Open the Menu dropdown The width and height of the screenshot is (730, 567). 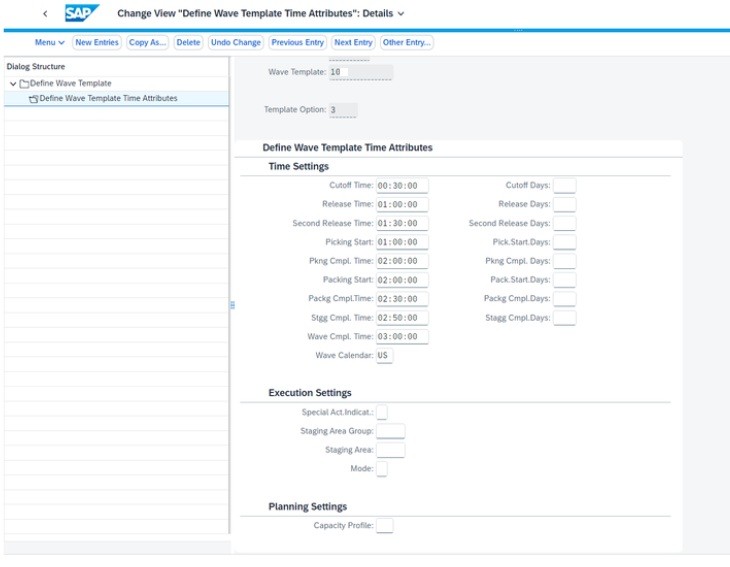coord(49,43)
